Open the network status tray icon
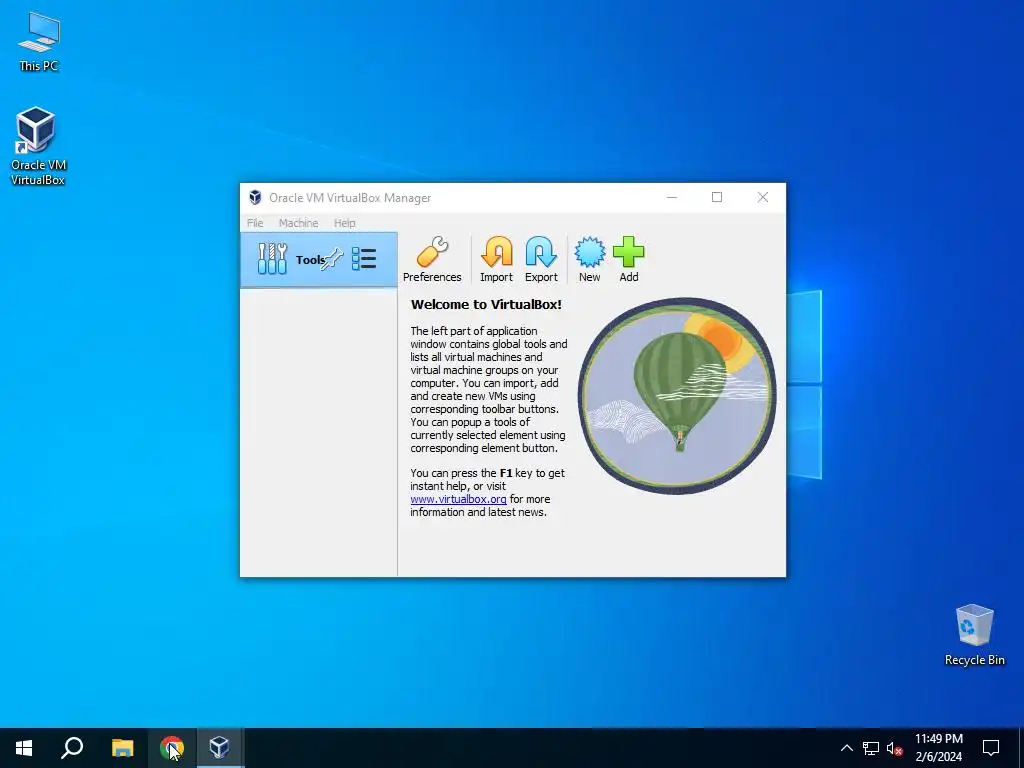1024x768 pixels. (871, 748)
